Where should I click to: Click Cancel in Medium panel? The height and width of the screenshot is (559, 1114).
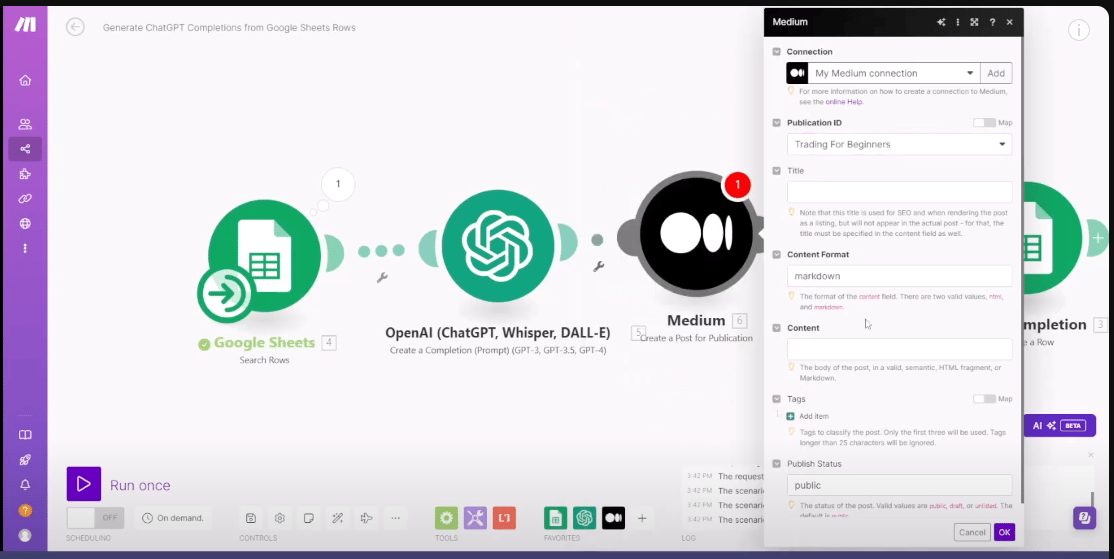[x=972, y=533]
